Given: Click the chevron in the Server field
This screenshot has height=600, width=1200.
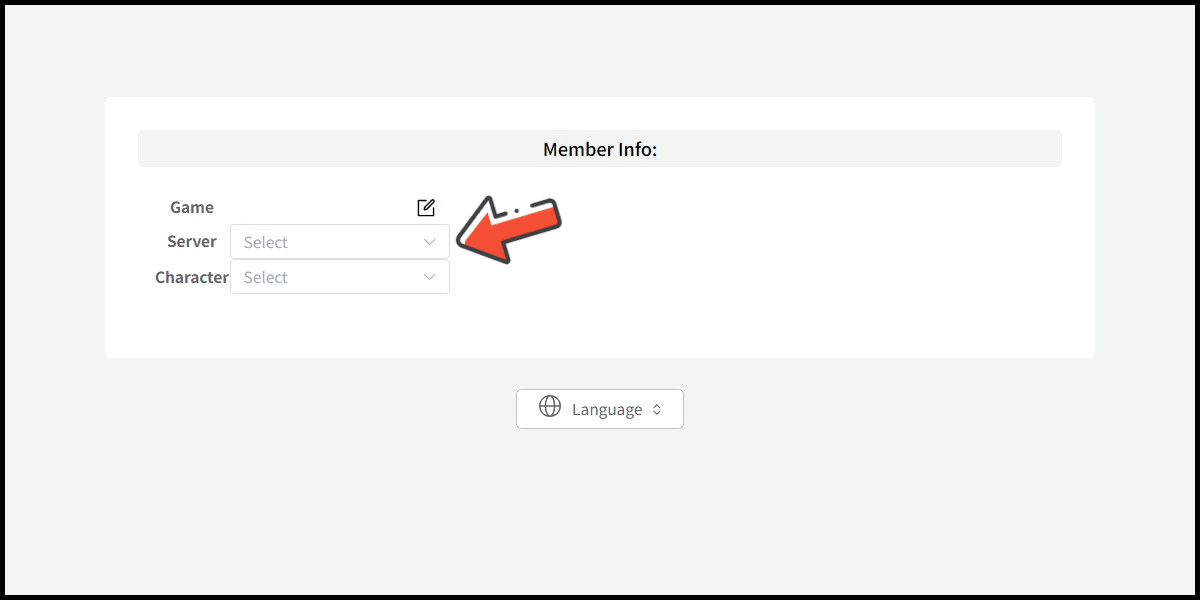Looking at the screenshot, I should [x=430, y=242].
